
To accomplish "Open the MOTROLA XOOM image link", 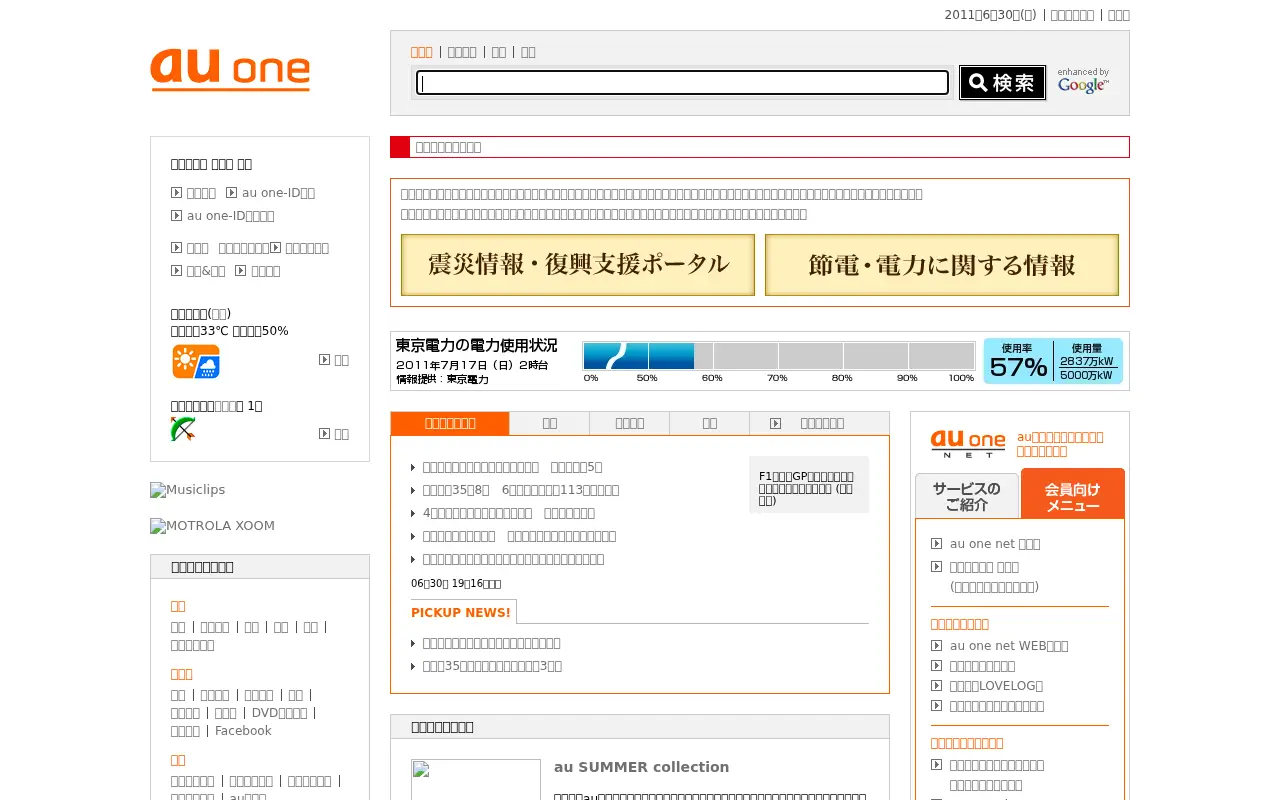I will tap(212, 526).
